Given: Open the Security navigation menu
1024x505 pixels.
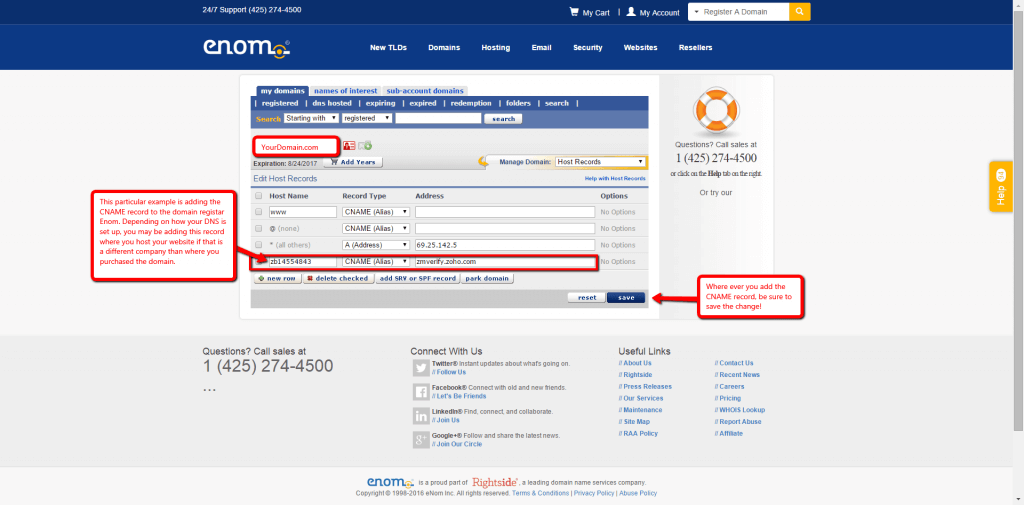Looking at the screenshot, I should click(588, 48).
